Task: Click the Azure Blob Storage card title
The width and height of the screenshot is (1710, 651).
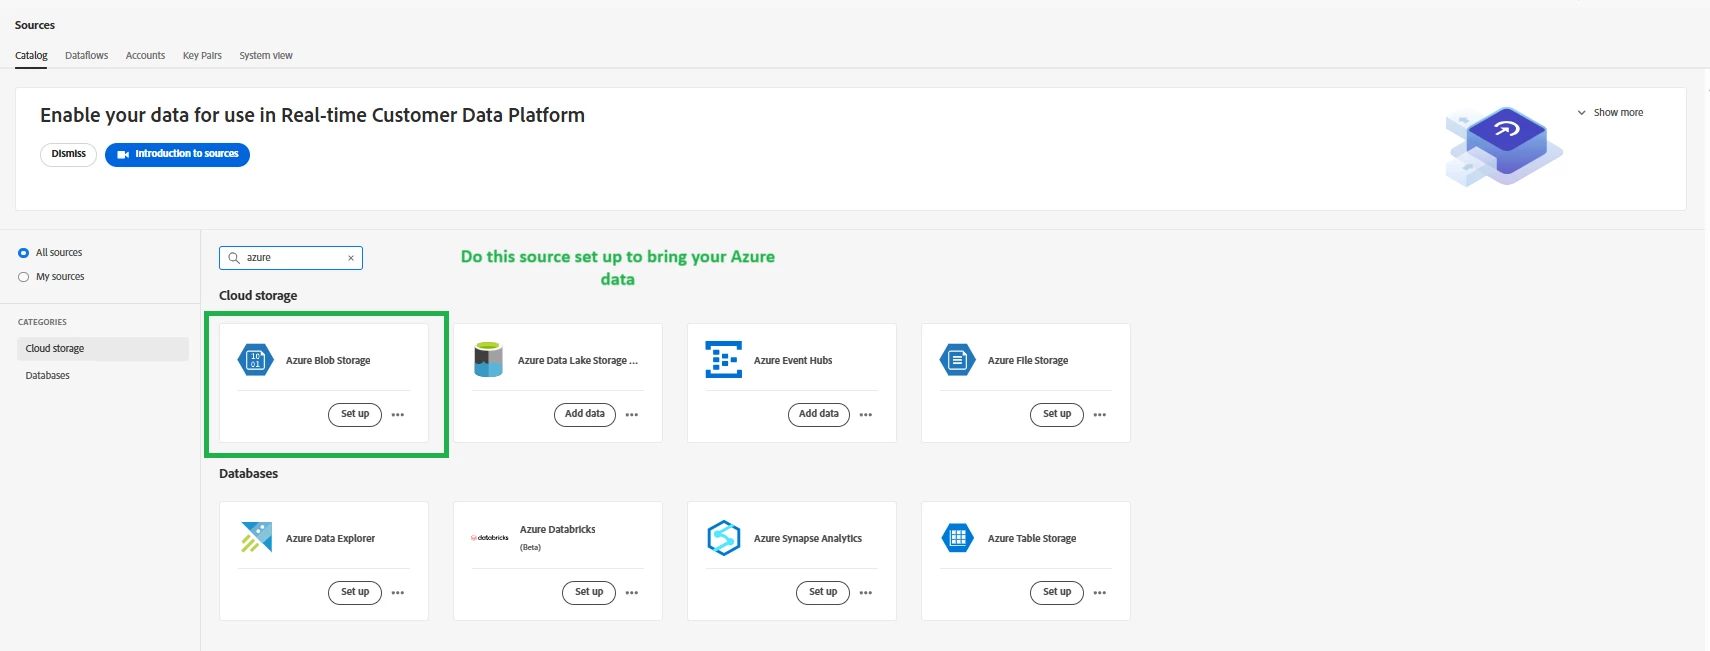Action: [328, 361]
